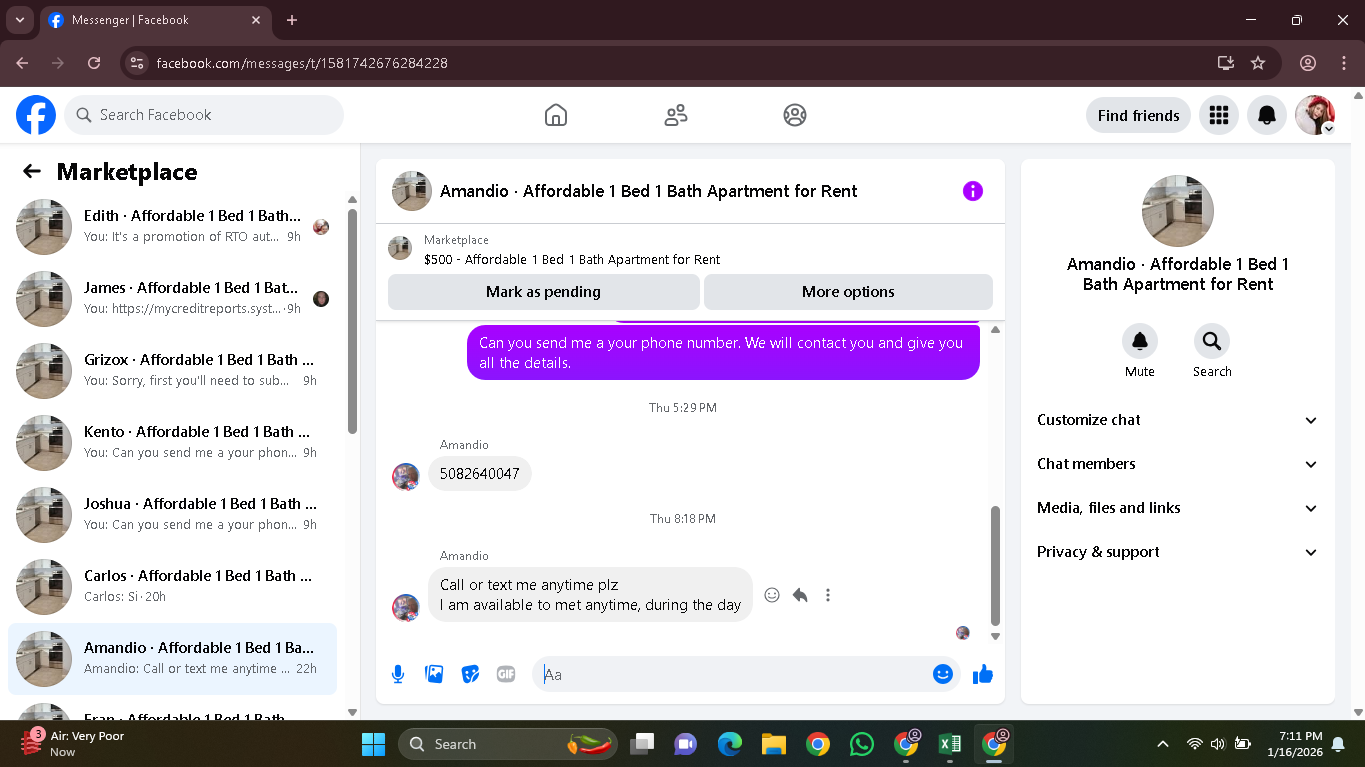The image size is (1365, 767).
Task: Click Mark as pending button
Action: click(543, 292)
